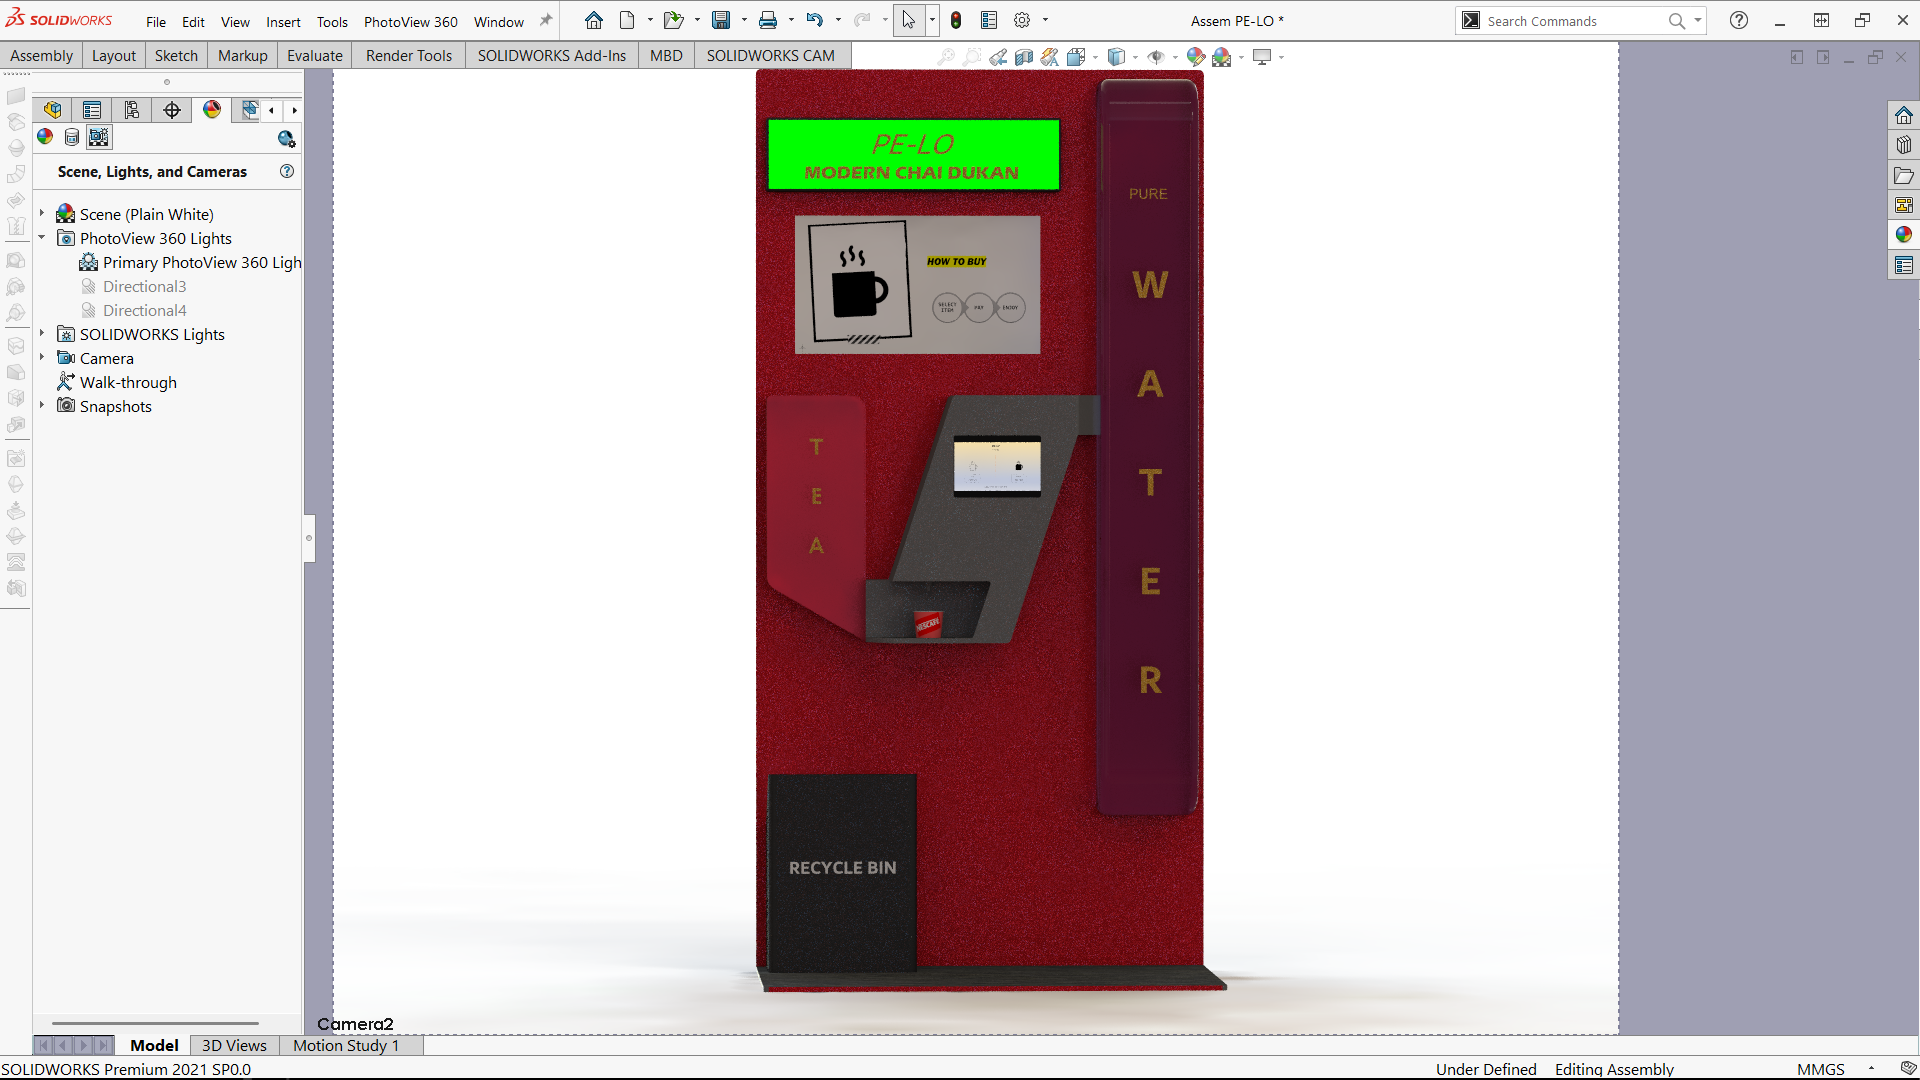Collapse the PhotoView 360 Lights folder
The width and height of the screenshot is (1920, 1080).
point(42,238)
